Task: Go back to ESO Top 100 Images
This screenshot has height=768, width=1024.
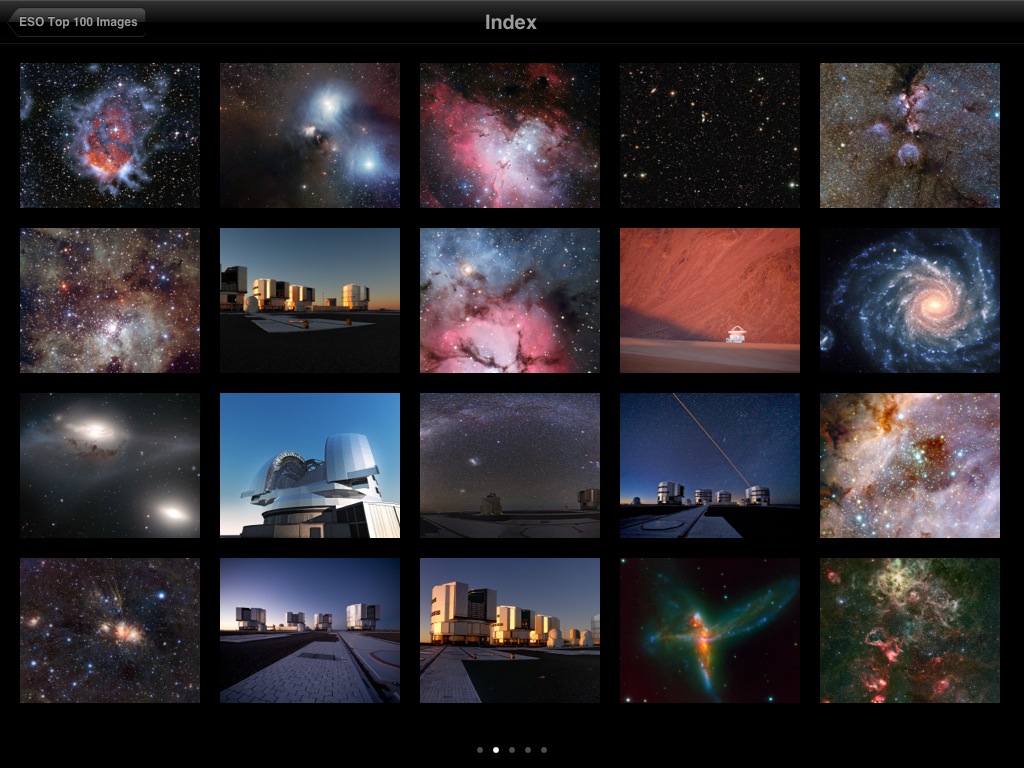Action: 77,22
